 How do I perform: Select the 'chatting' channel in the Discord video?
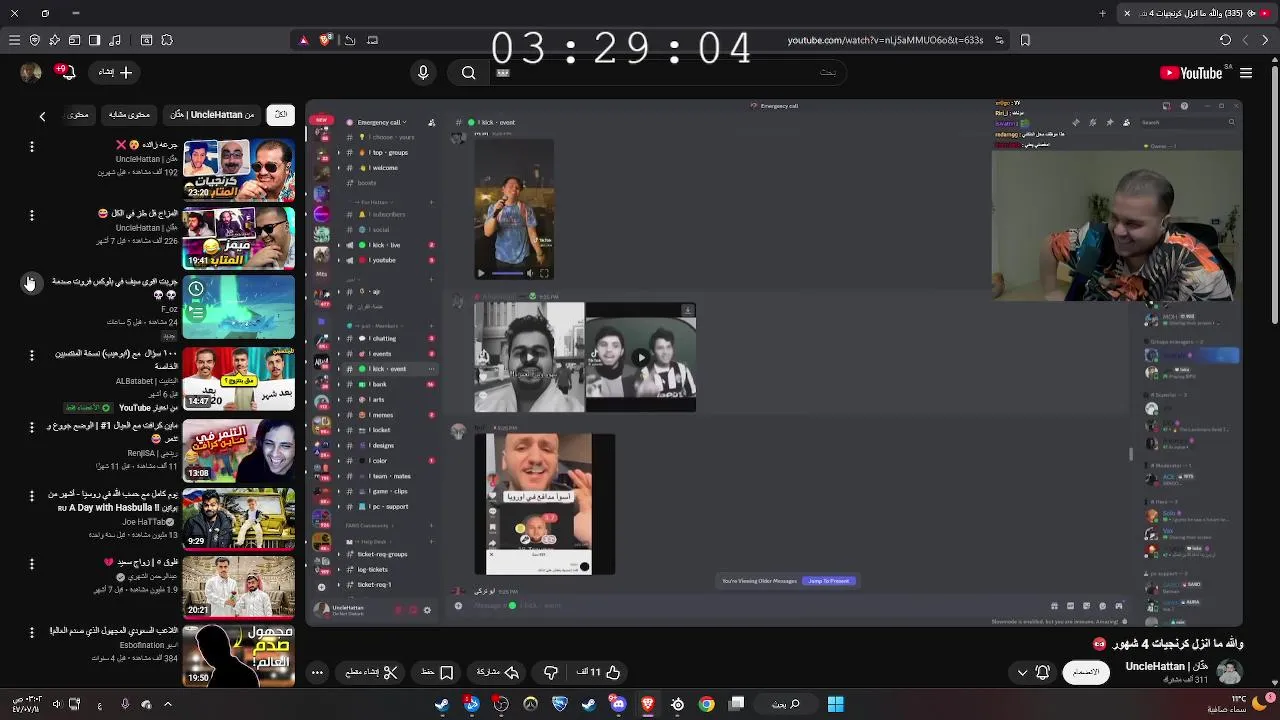pyautogui.click(x=385, y=338)
